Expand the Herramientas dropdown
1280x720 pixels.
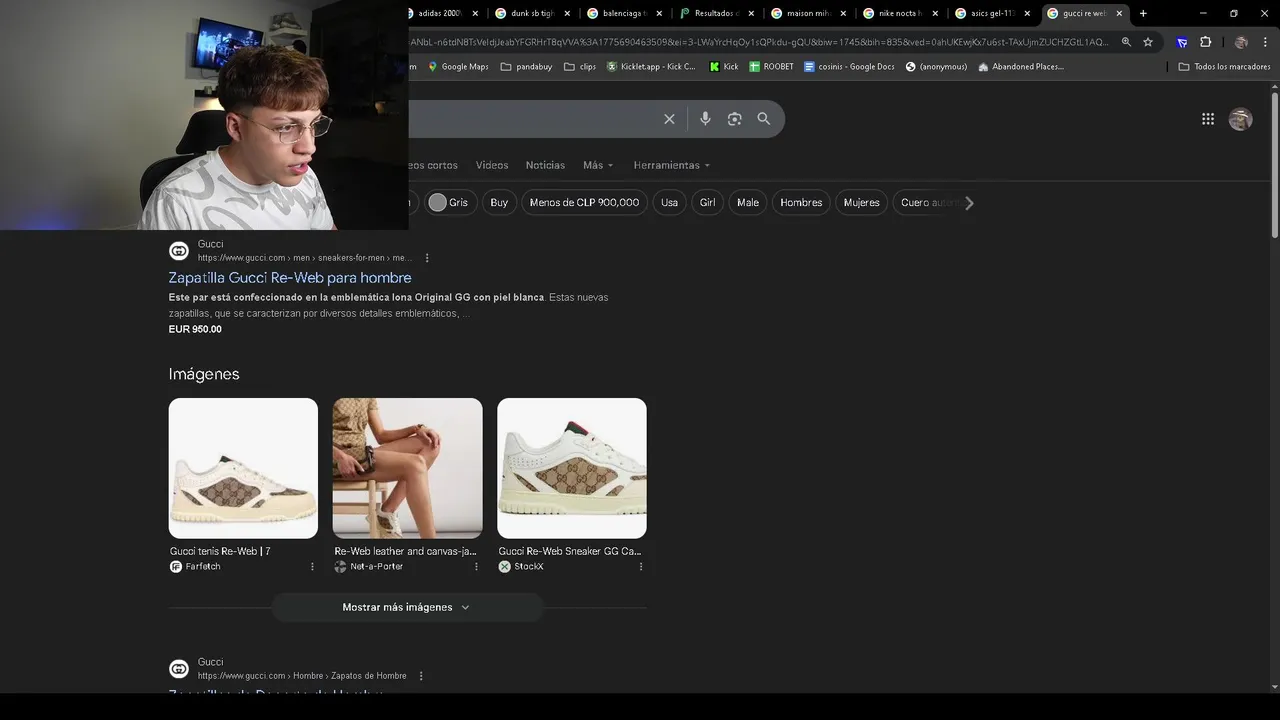tap(671, 165)
